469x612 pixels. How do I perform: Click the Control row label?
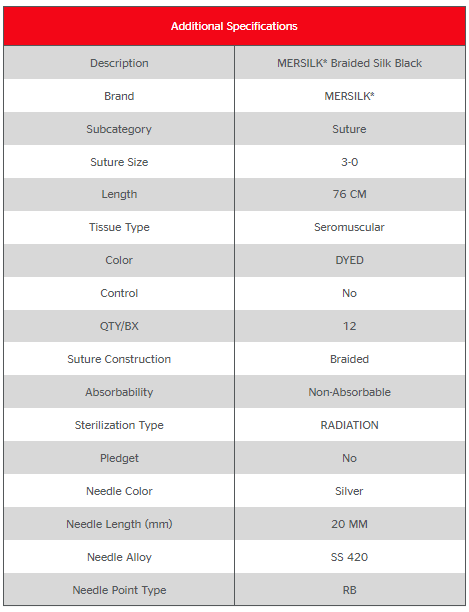(119, 293)
